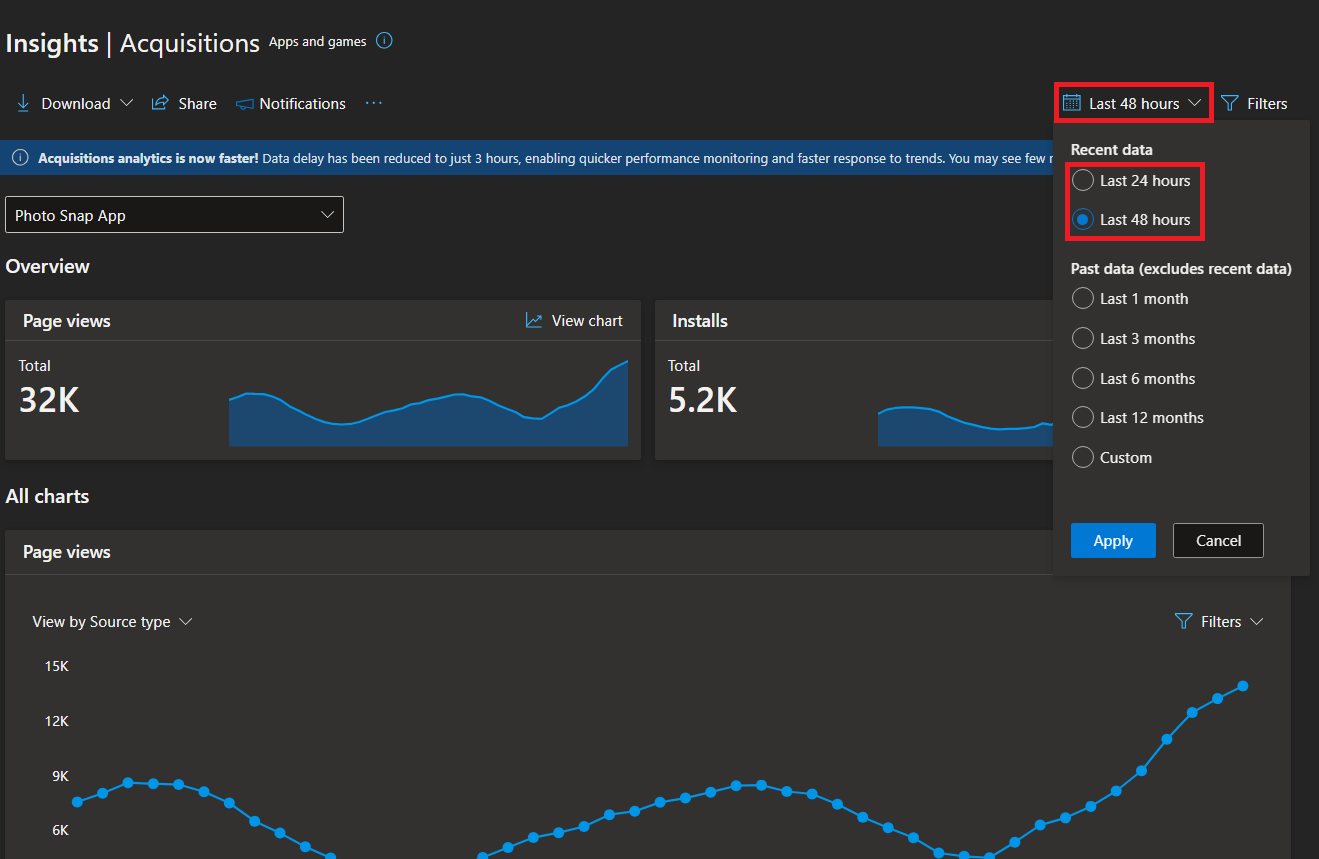Expand View by Source type dropdown
Screen dimensions: 1319x859
(x=112, y=621)
